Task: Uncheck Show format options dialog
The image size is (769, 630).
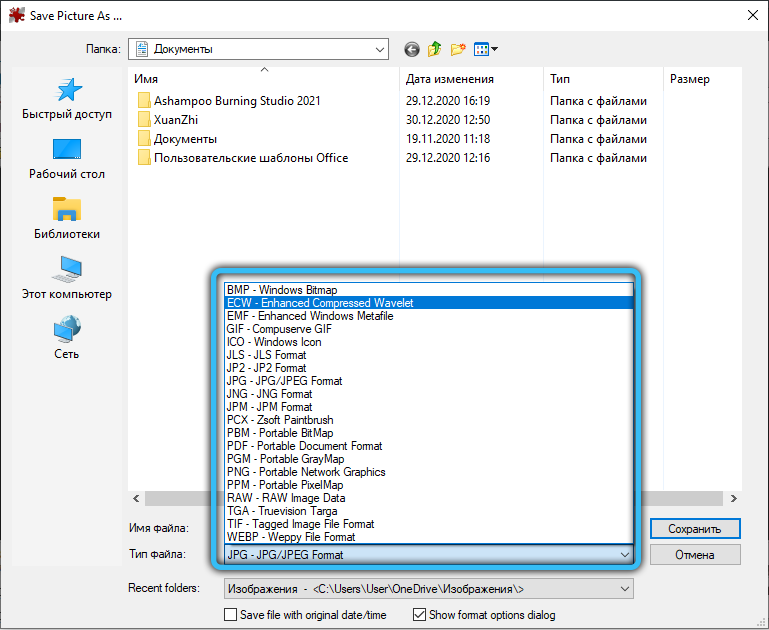Action: pyautogui.click(x=420, y=615)
